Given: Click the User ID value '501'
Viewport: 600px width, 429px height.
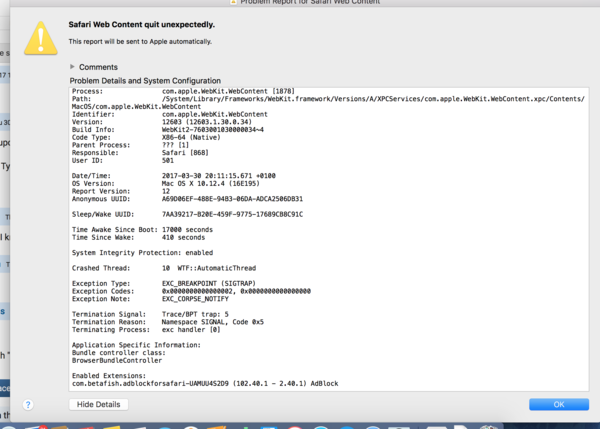Looking at the screenshot, I should (168, 160).
